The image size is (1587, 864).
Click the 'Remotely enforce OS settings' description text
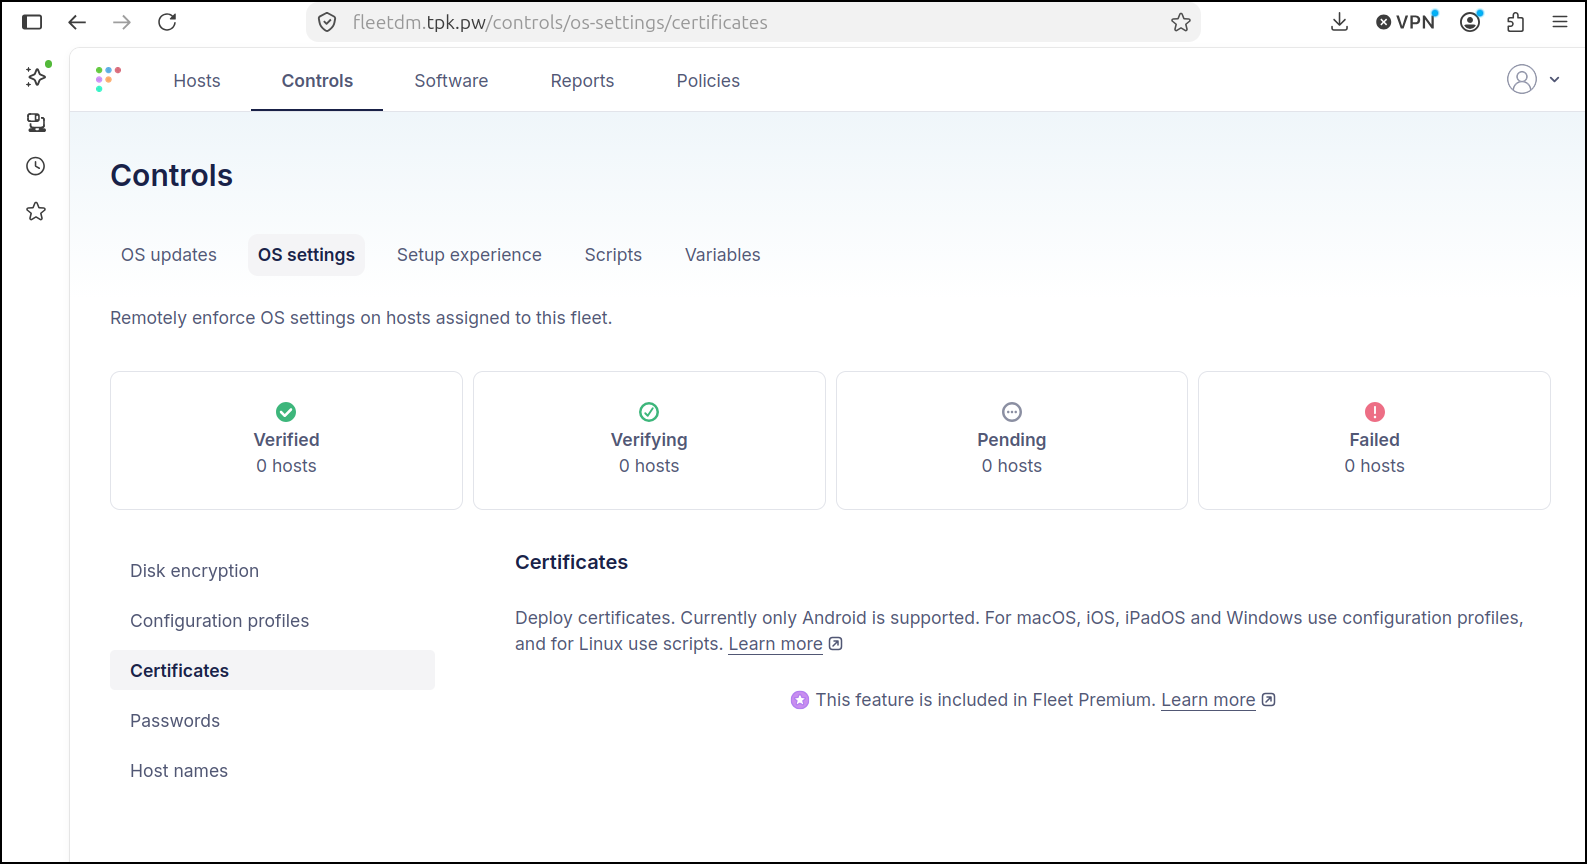click(x=361, y=318)
